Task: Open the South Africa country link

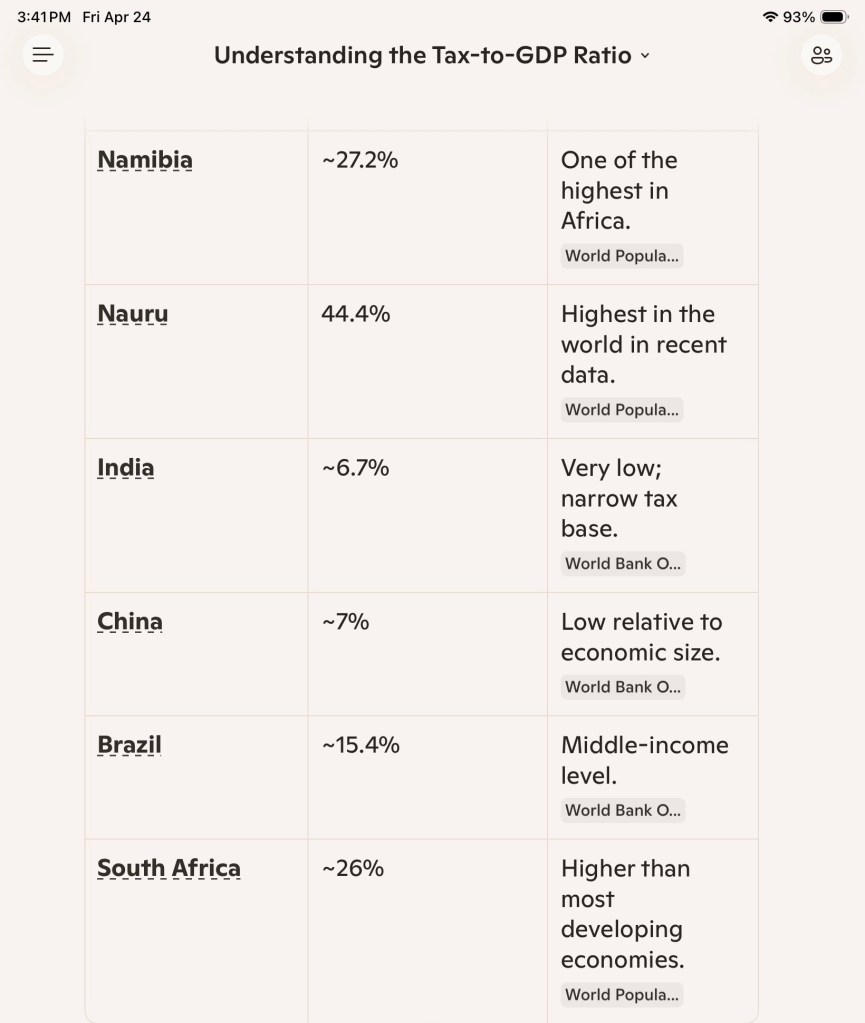Action: click(169, 868)
